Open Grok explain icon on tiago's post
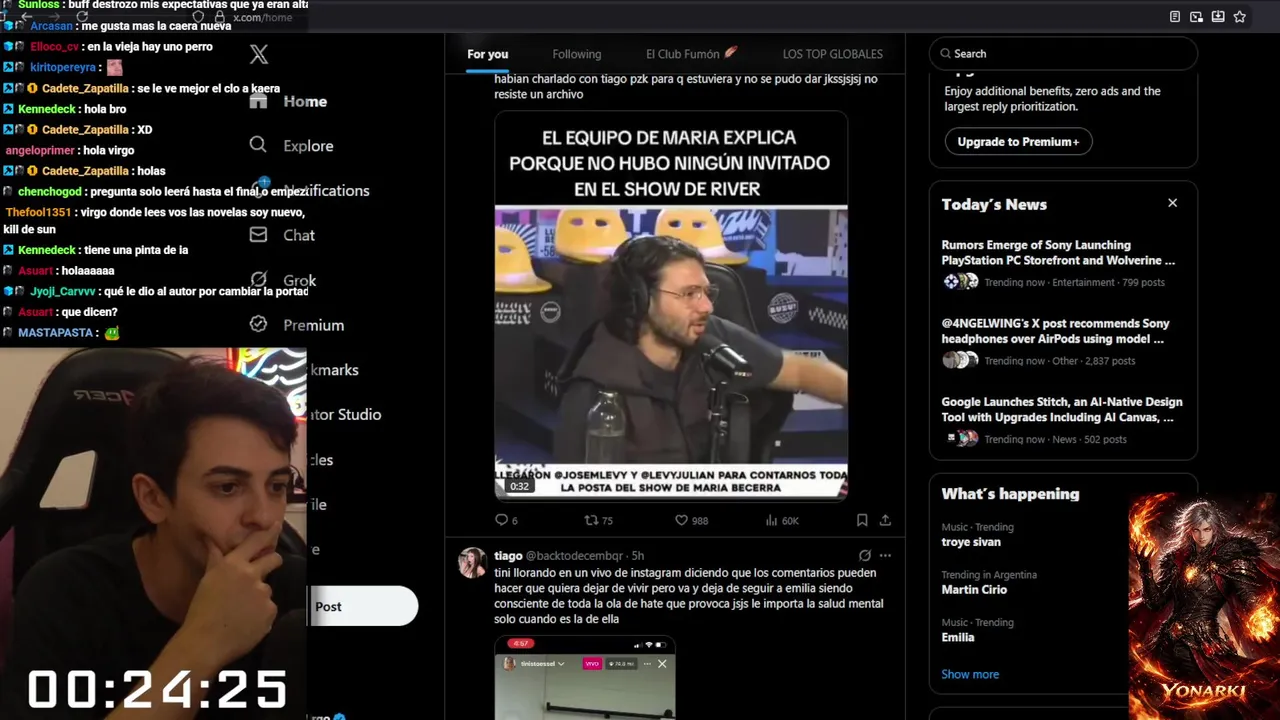1280x720 pixels. (864, 555)
